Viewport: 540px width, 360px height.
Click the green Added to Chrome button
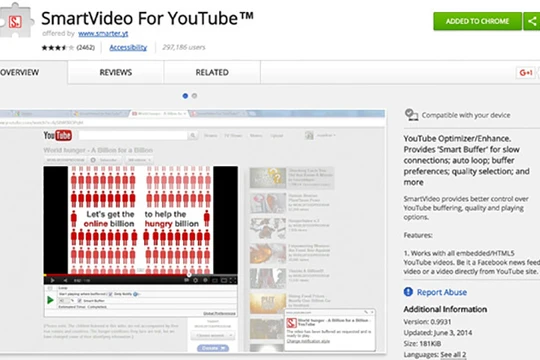[477, 21]
